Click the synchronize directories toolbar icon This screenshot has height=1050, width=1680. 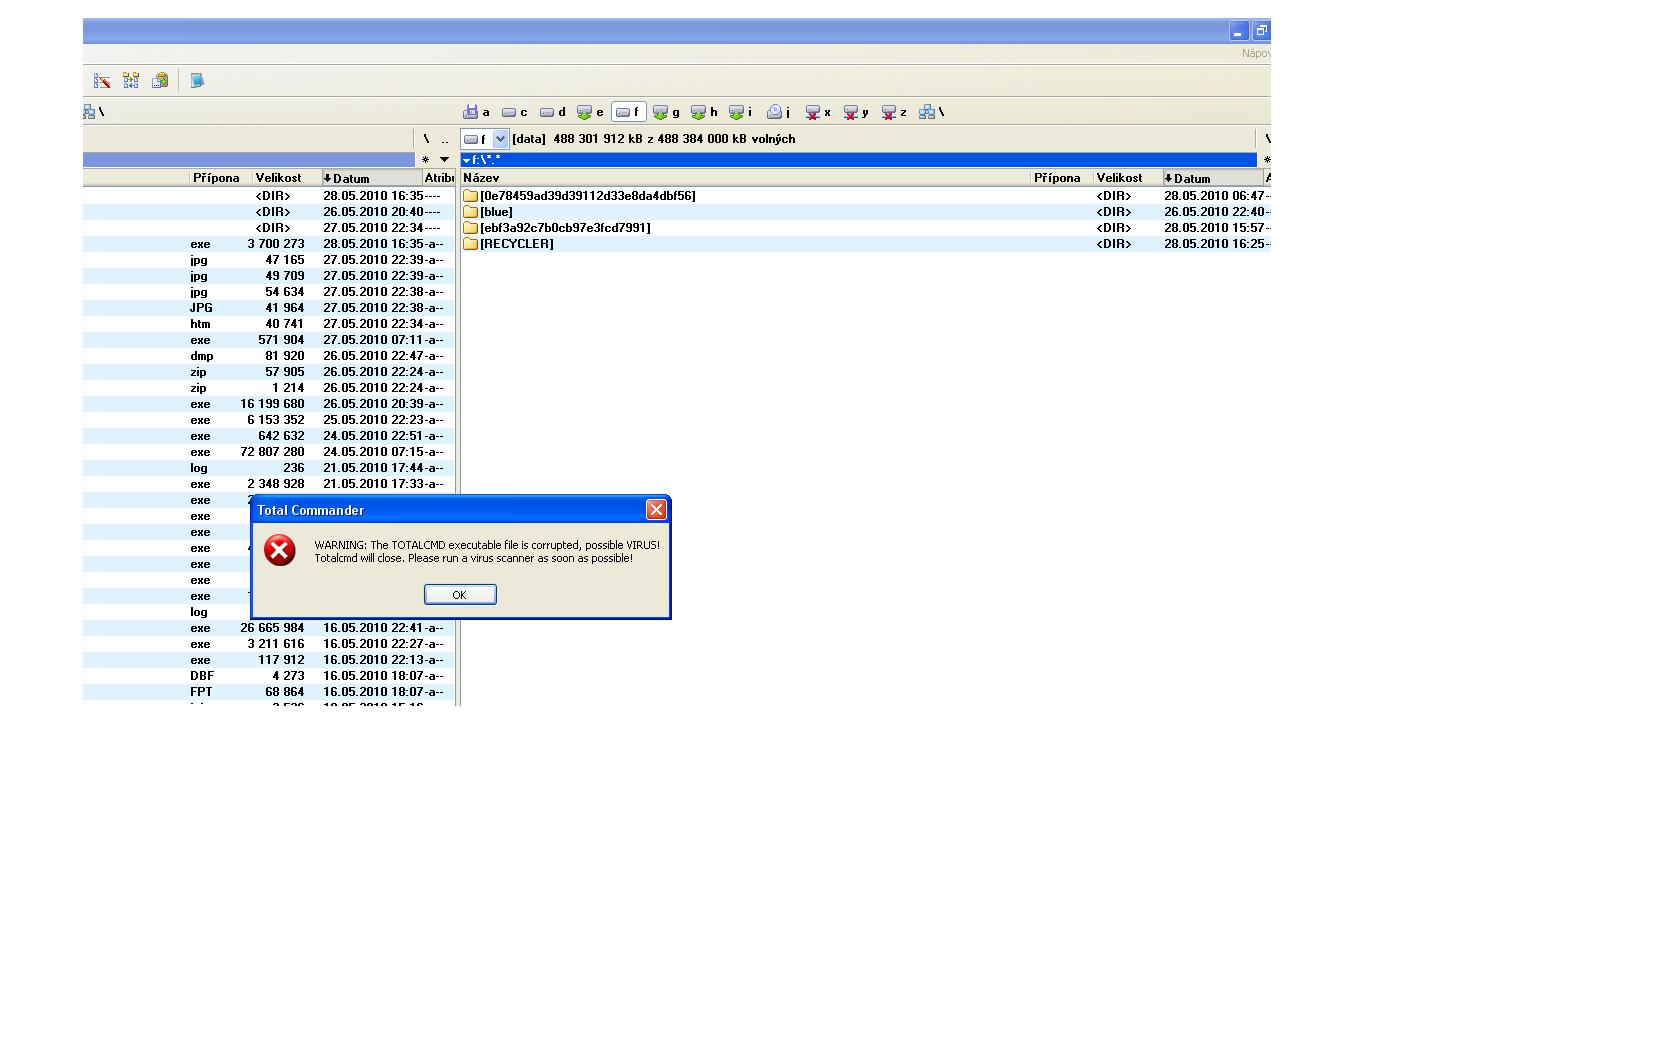point(131,81)
